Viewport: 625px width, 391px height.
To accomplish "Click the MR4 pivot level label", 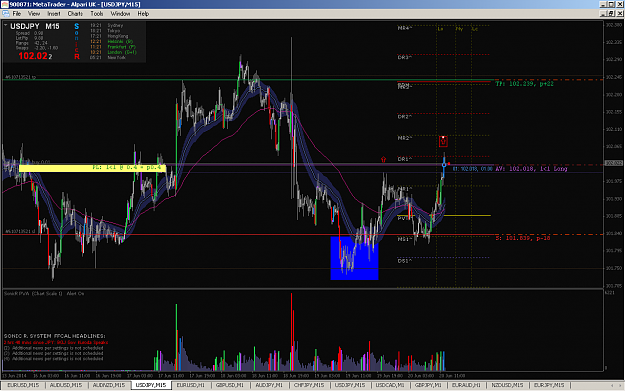I will tap(405, 28).
